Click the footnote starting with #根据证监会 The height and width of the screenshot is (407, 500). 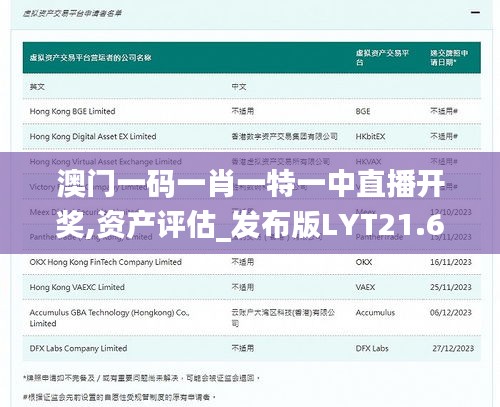pyautogui.click(x=119, y=397)
